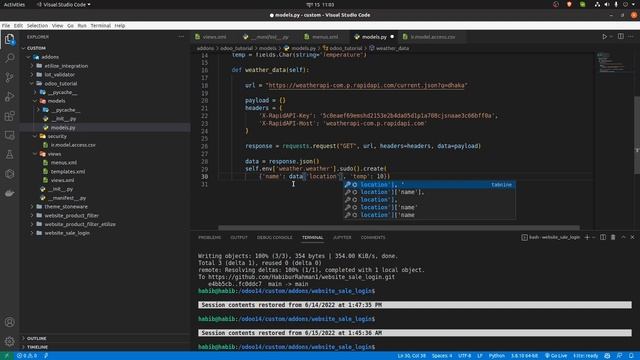Open the Selection menu
The image size is (640, 360).
click(x=37, y=25)
